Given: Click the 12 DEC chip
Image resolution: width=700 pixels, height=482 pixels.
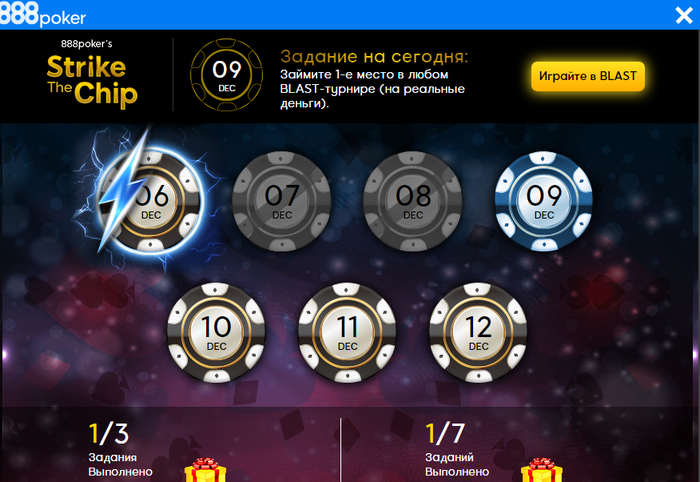Looking at the screenshot, I should [x=478, y=332].
